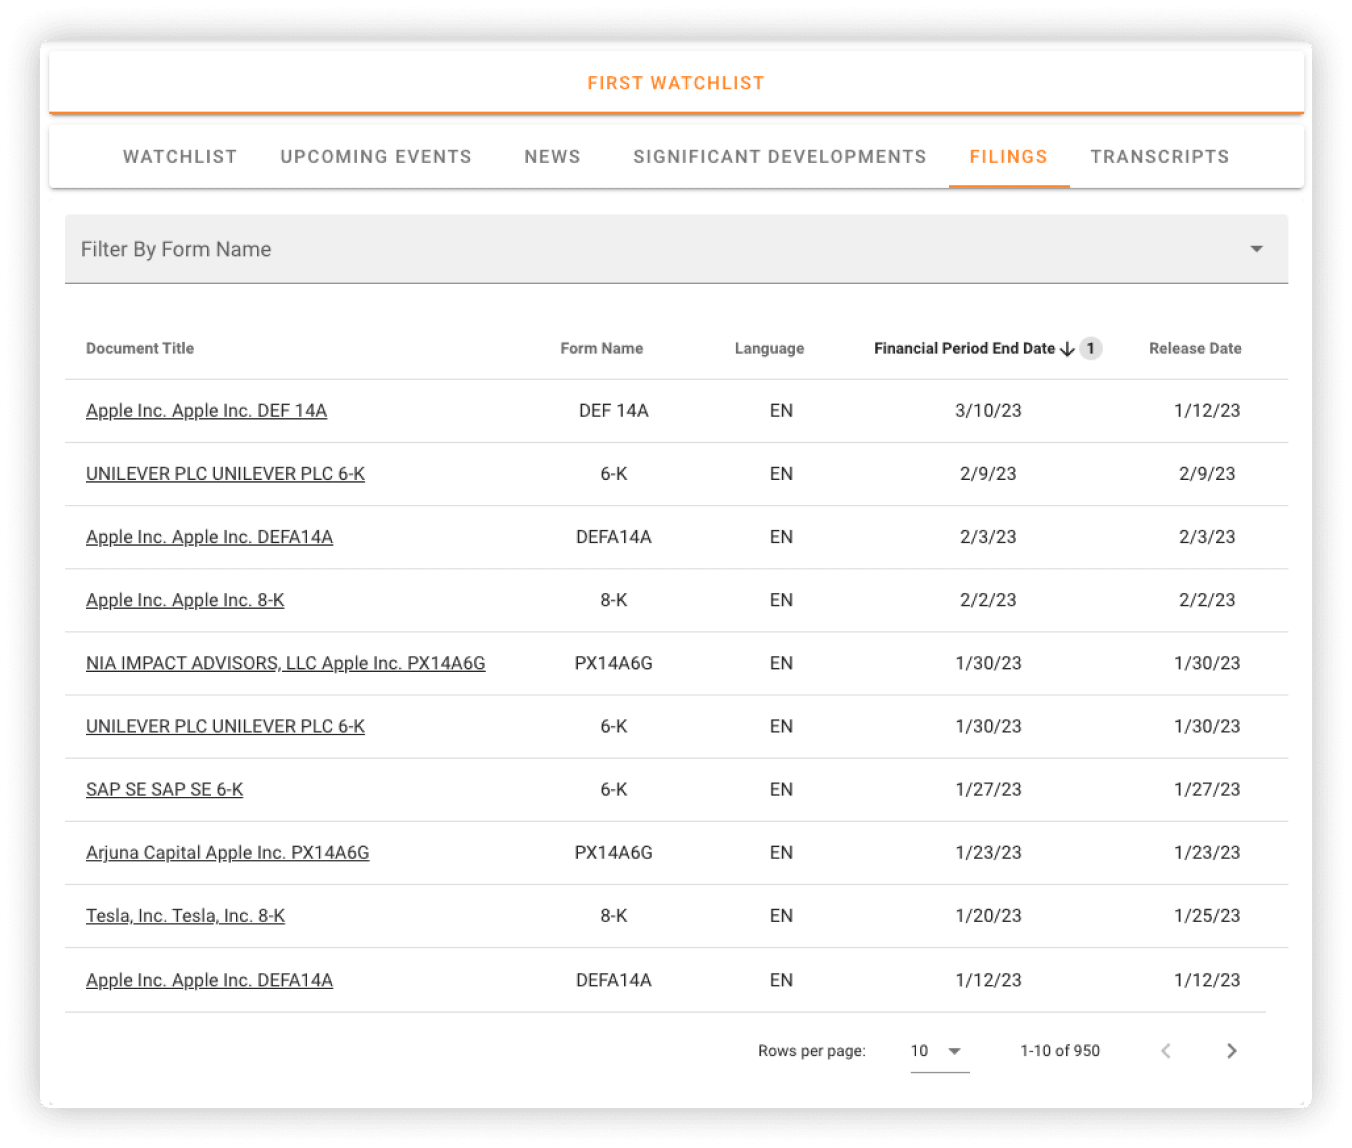This screenshot has height=1148, width=1352.
Task: Open Apple Inc. DEFA14A filing dated 2/3/23
Action: pos(209,537)
